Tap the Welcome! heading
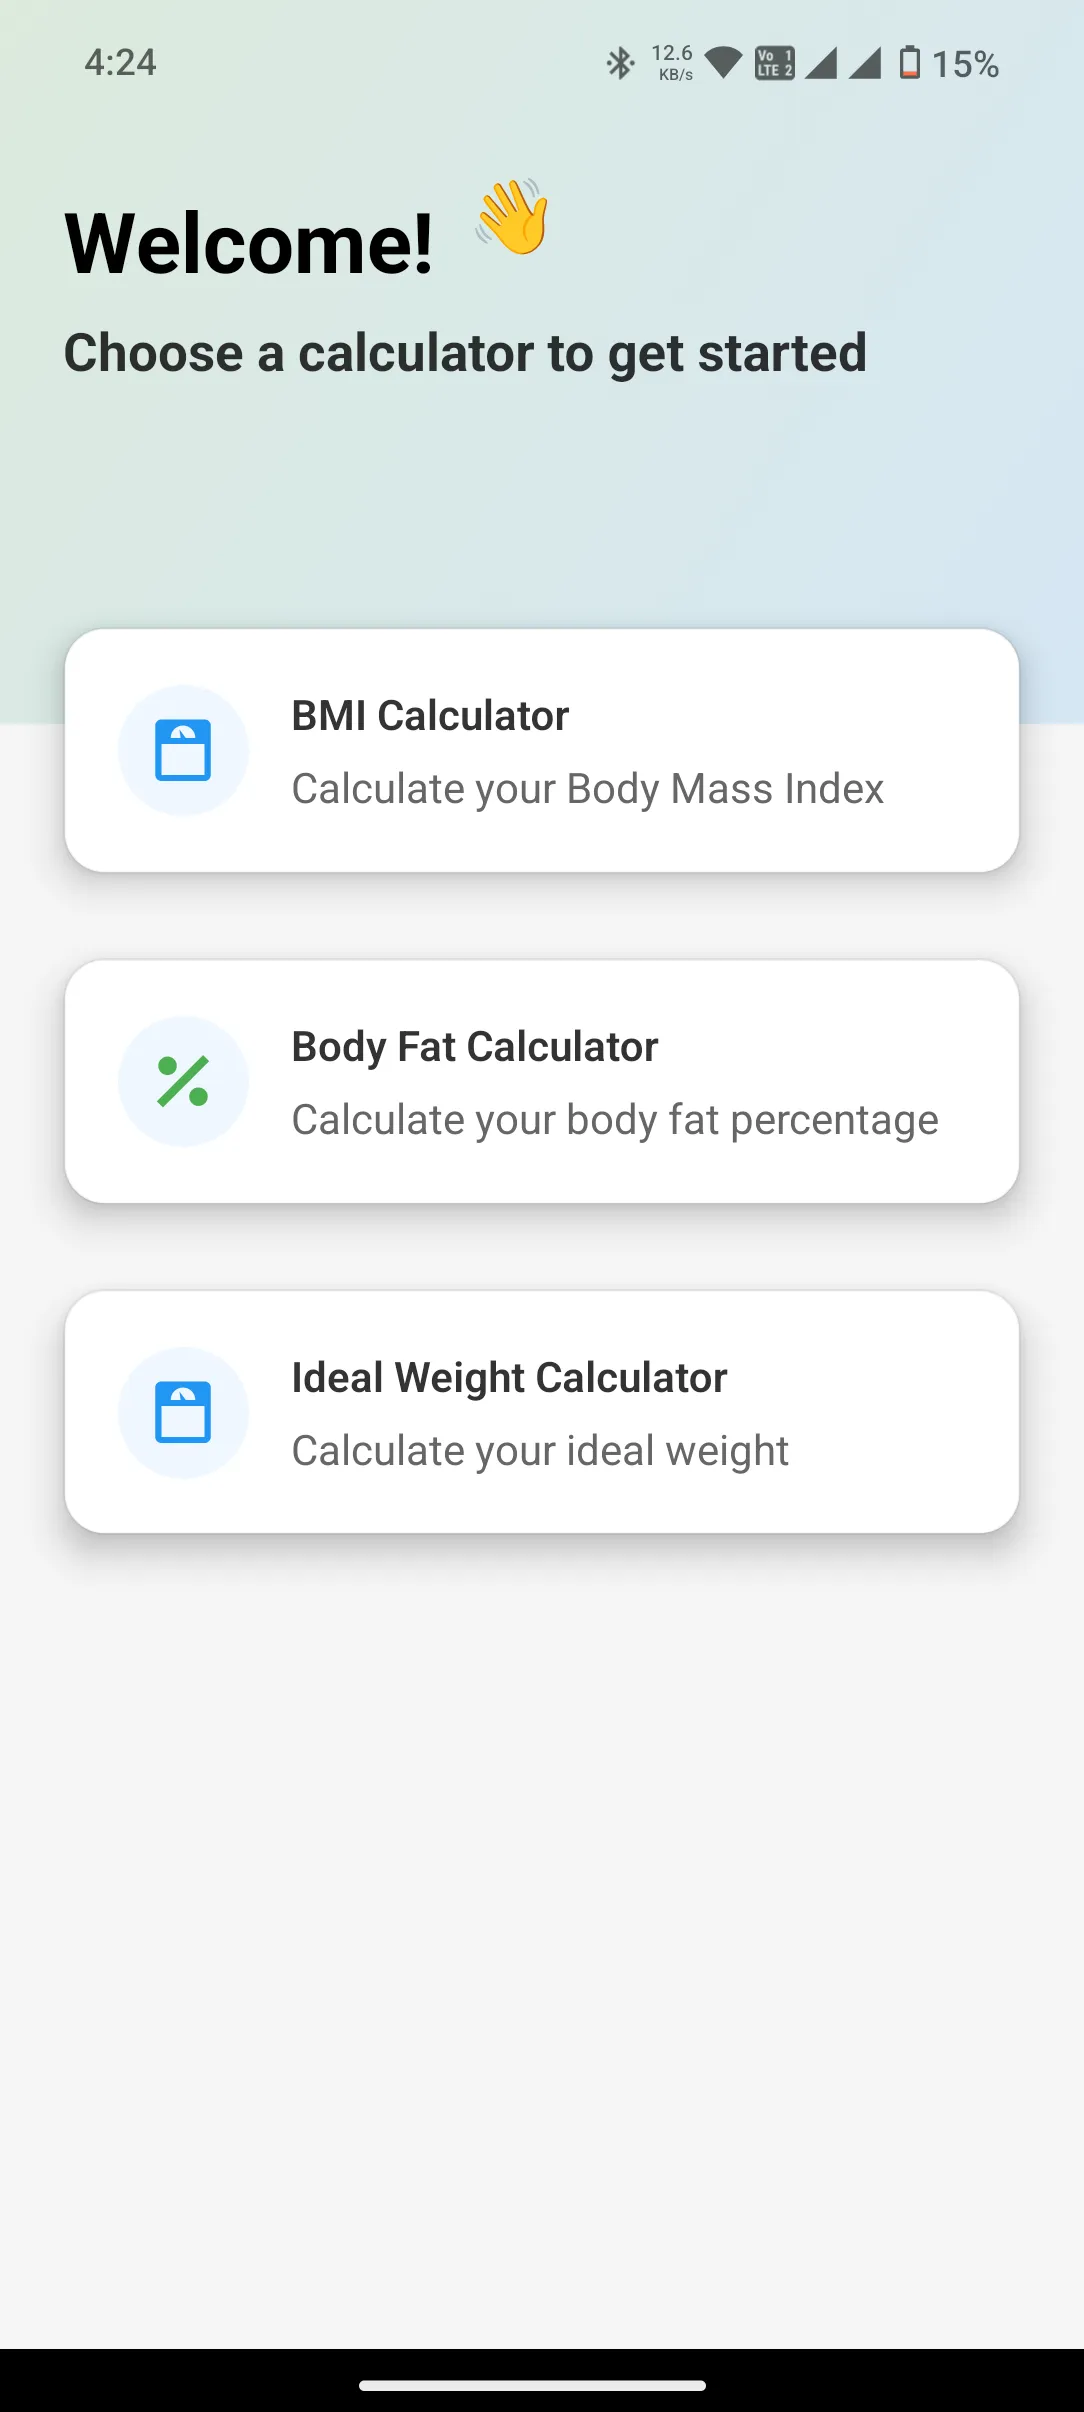The height and width of the screenshot is (2412, 1084). click(x=249, y=243)
